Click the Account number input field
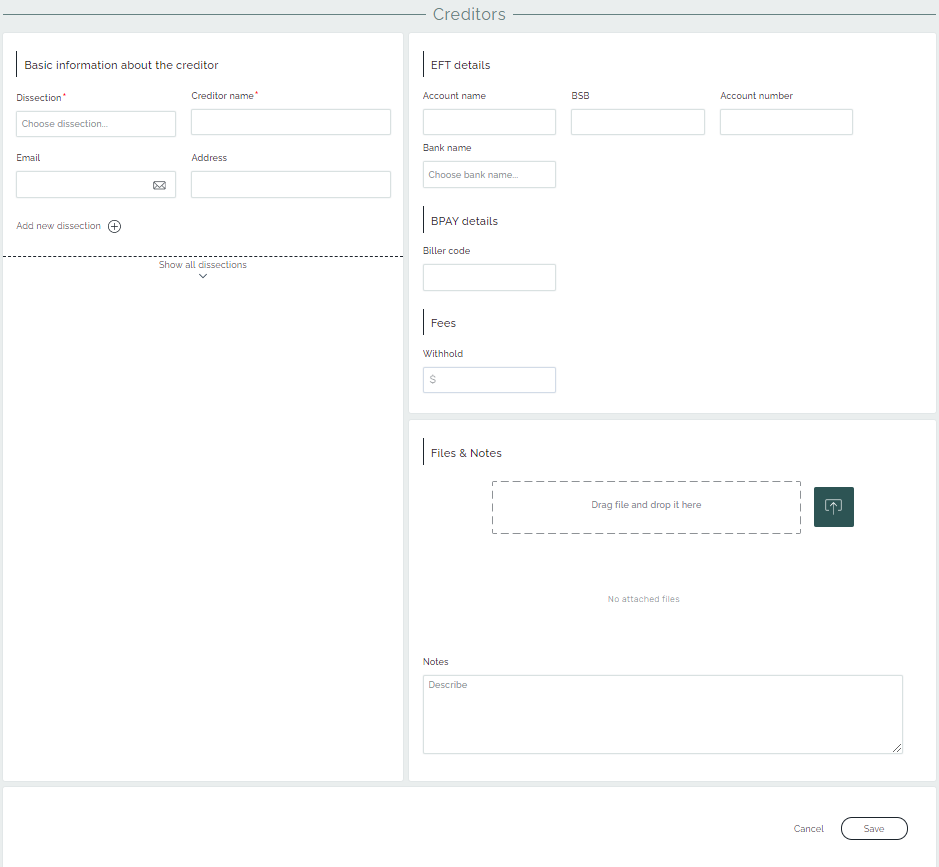 click(x=786, y=122)
